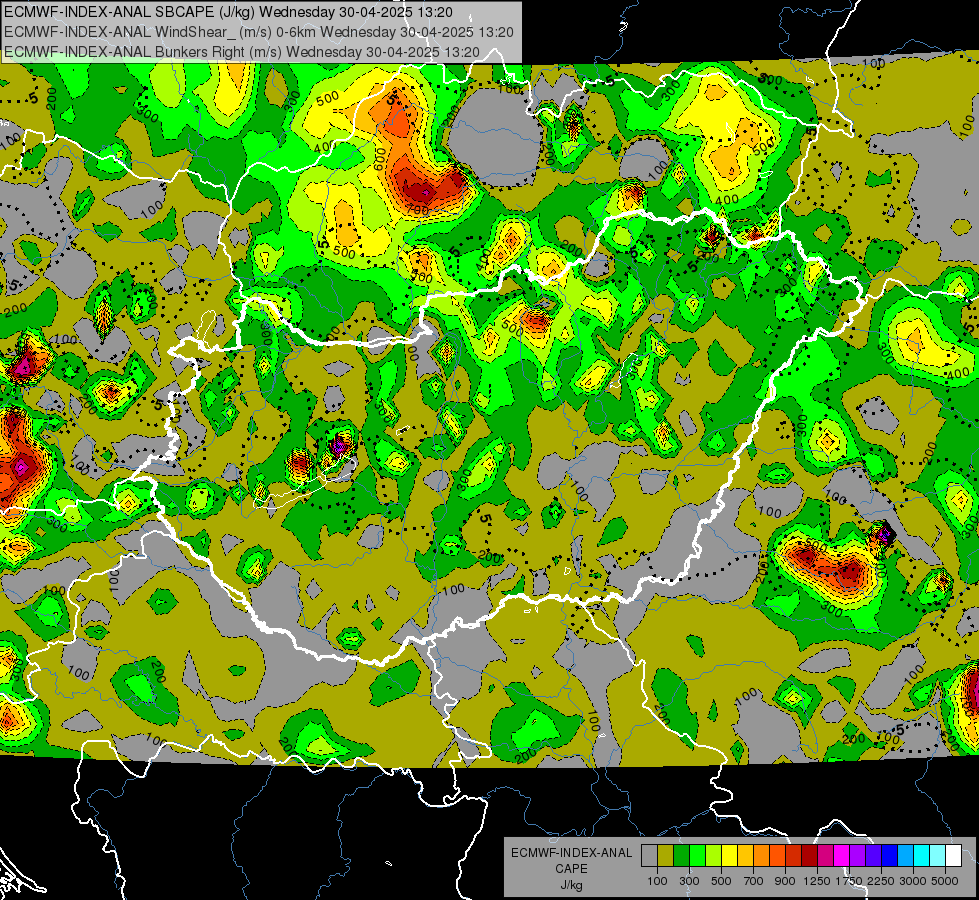Select the dark red legend swatch
This screenshot has height=900, width=979.
point(810,855)
